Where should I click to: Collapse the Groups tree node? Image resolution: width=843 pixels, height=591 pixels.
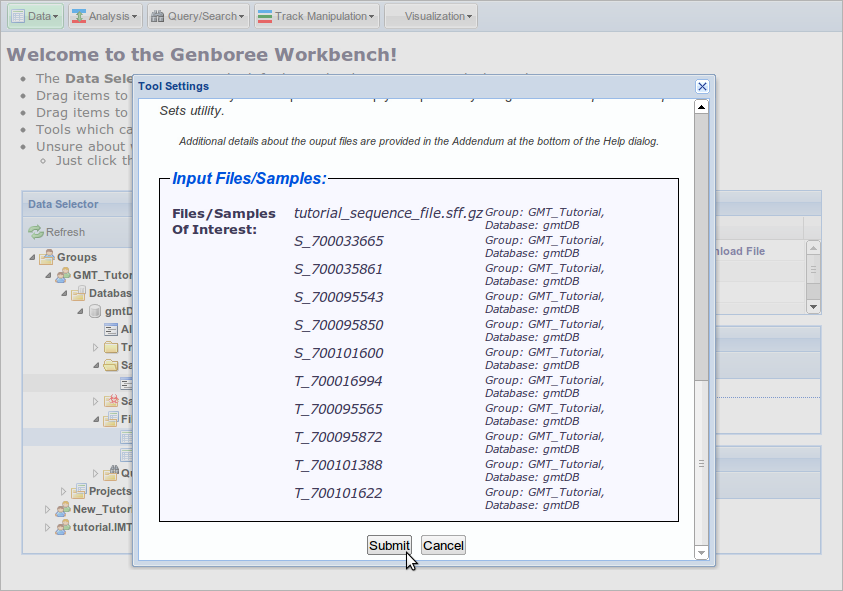(32, 258)
